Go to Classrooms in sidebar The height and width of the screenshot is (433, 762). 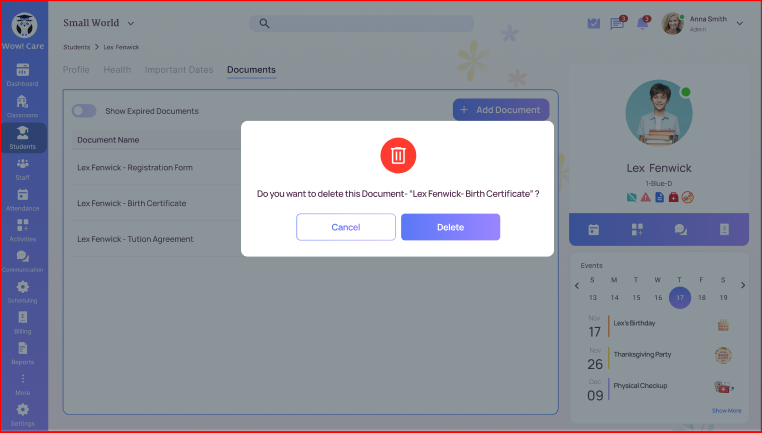22,106
